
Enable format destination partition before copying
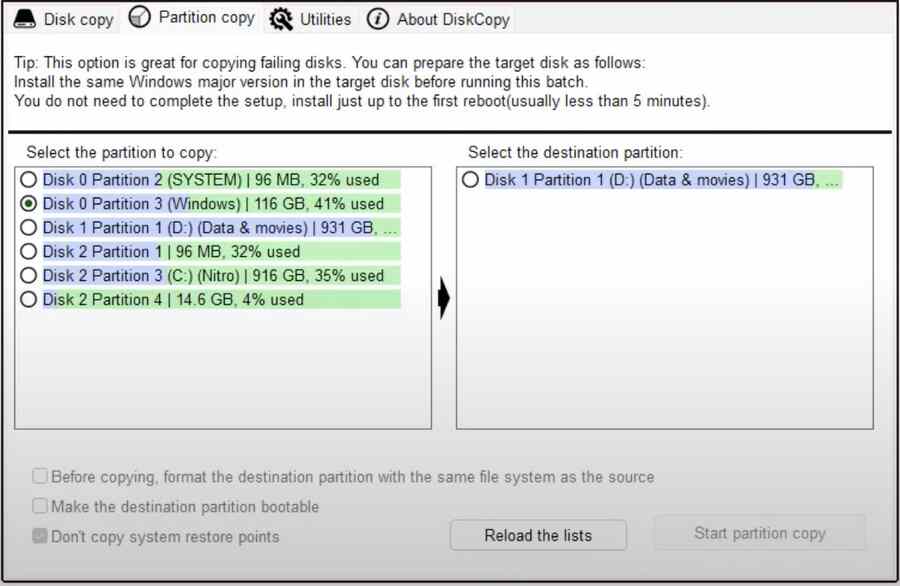coord(40,477)
